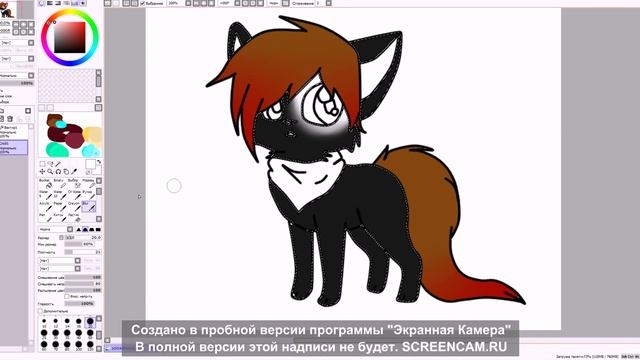Image resolution: width=640 pixels, height=360 pixels.
Task: Adjust the Плотность density slider
Action: point(83,252)
